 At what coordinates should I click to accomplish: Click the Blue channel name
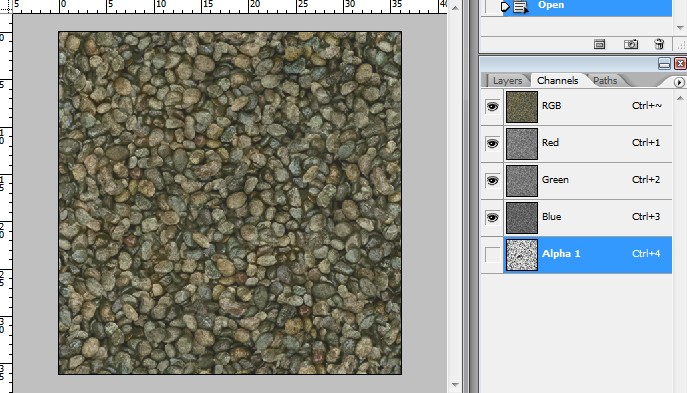click(x=551, y=216)
